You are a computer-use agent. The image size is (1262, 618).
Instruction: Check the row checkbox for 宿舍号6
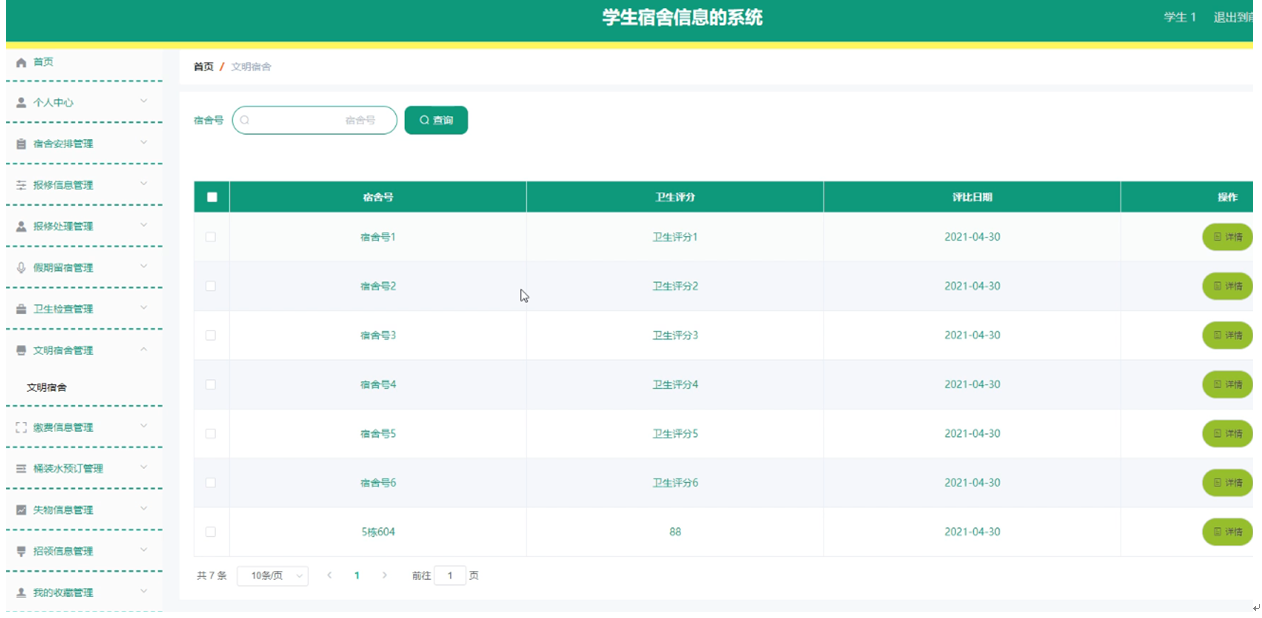[211, 482]
